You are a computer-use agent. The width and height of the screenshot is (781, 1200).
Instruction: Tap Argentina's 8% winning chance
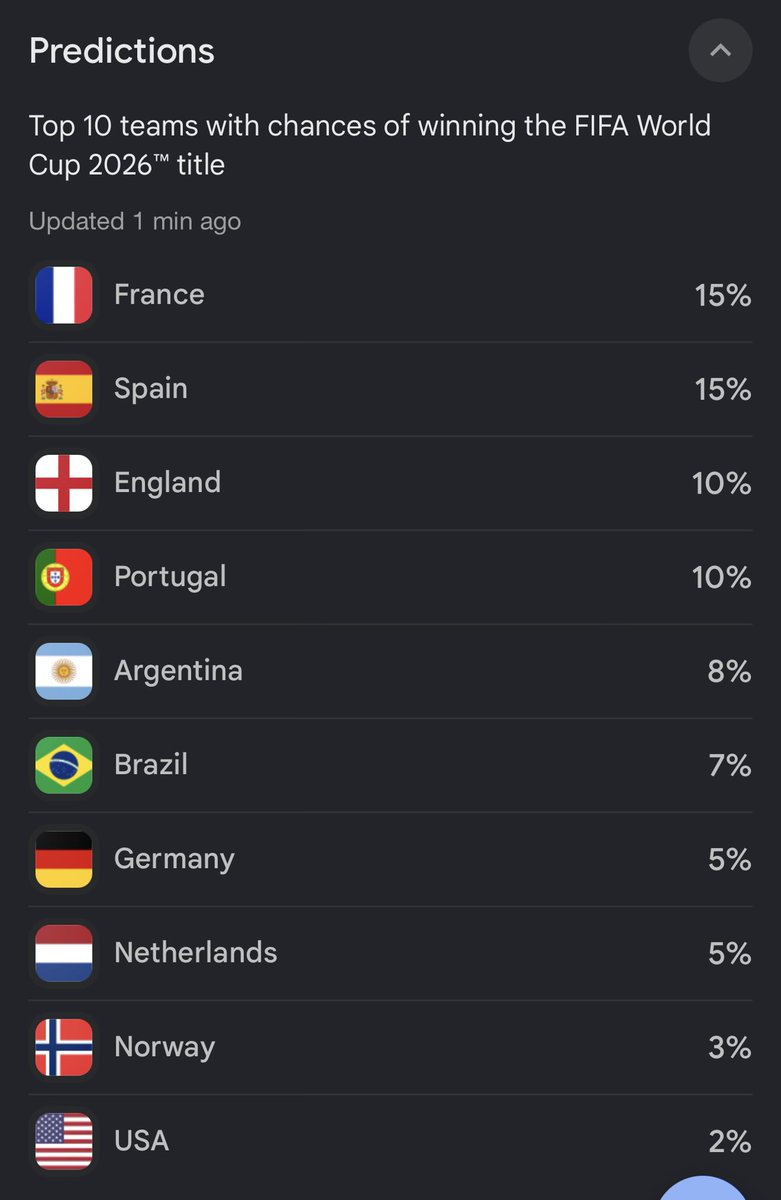tap(730, 671)
